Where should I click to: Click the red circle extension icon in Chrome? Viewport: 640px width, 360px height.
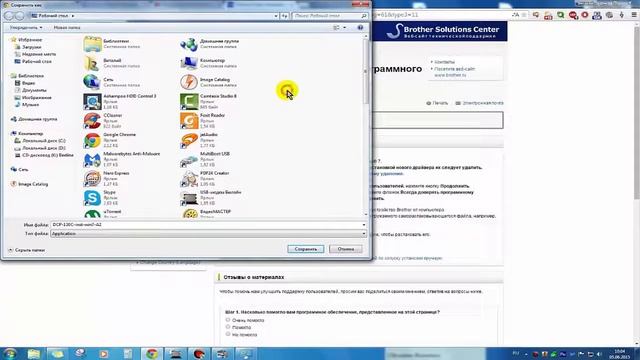(585, 15)
